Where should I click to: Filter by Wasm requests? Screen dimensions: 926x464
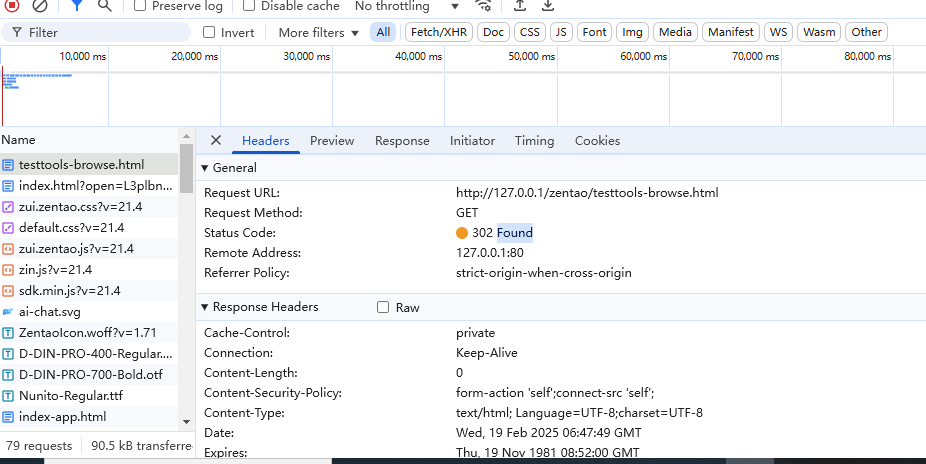[x=819, y=32]
